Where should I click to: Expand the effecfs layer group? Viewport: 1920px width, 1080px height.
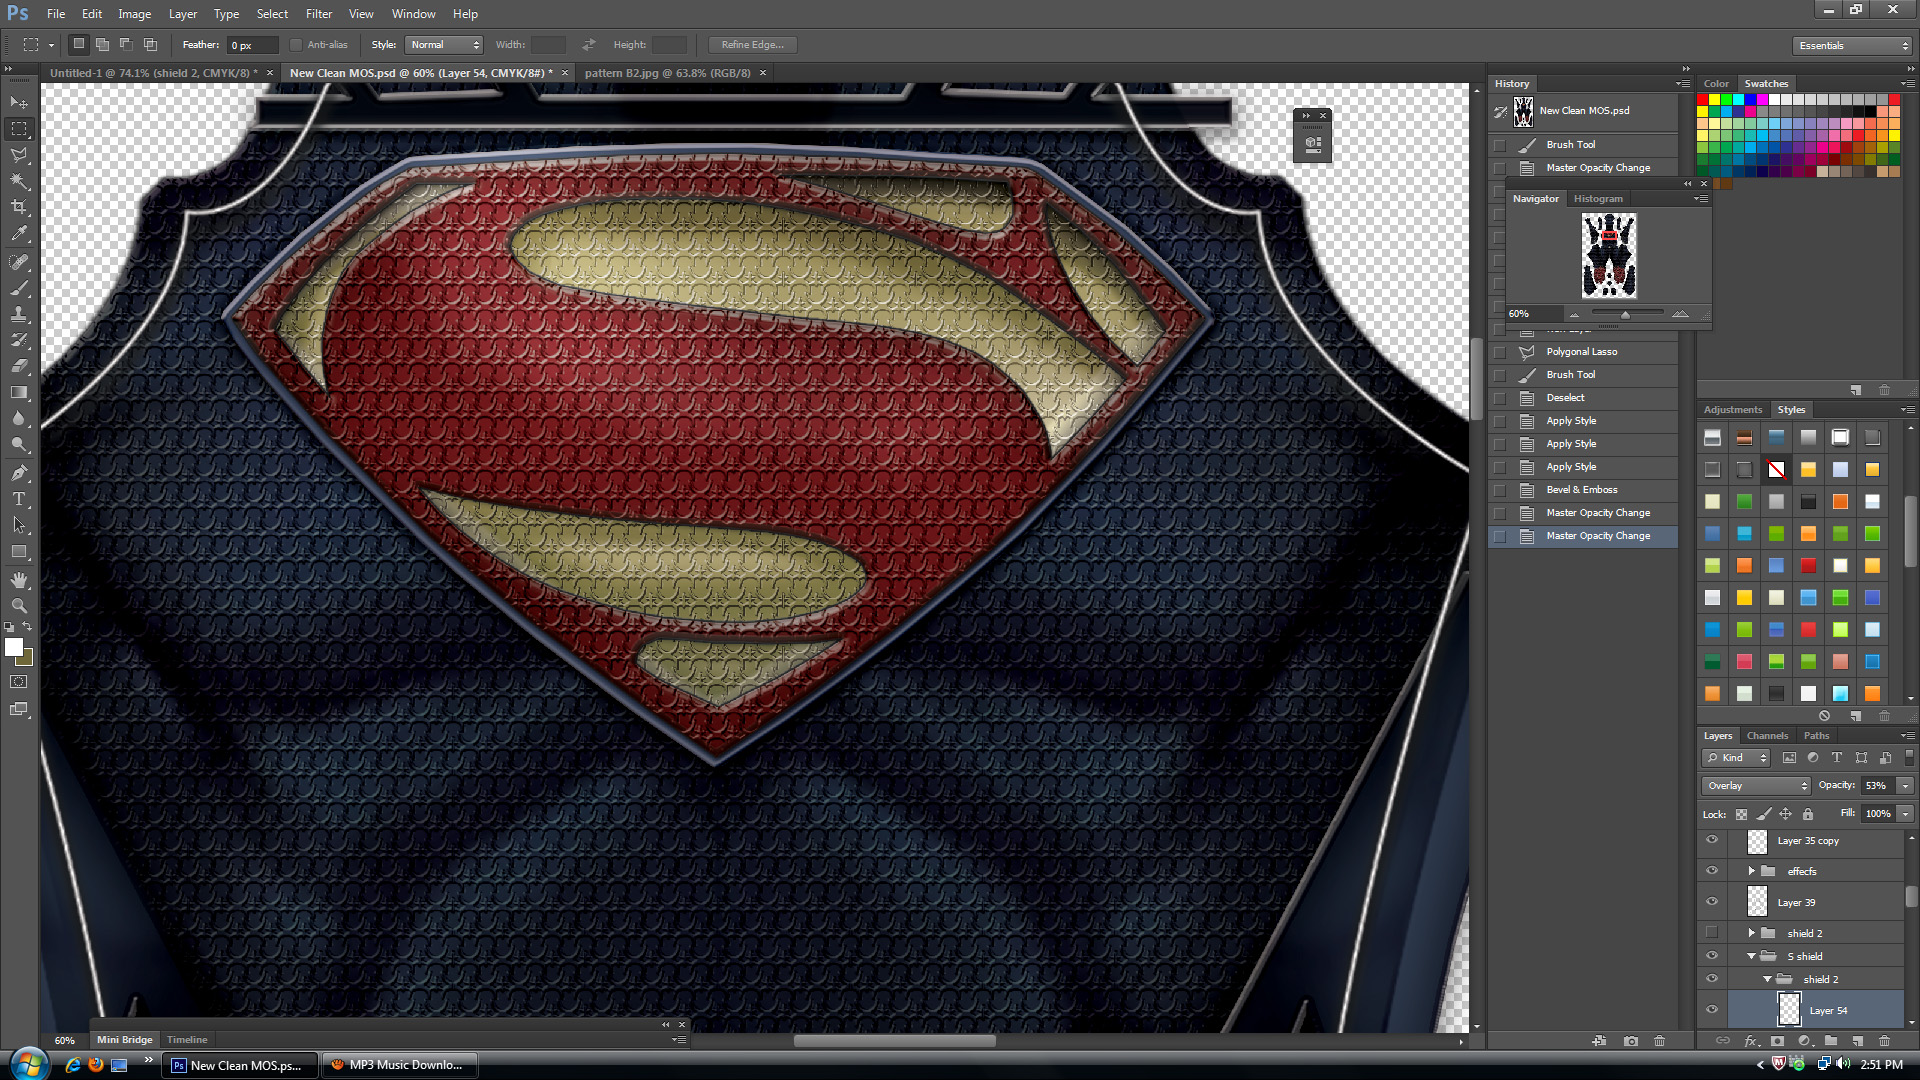(1751, 871)
